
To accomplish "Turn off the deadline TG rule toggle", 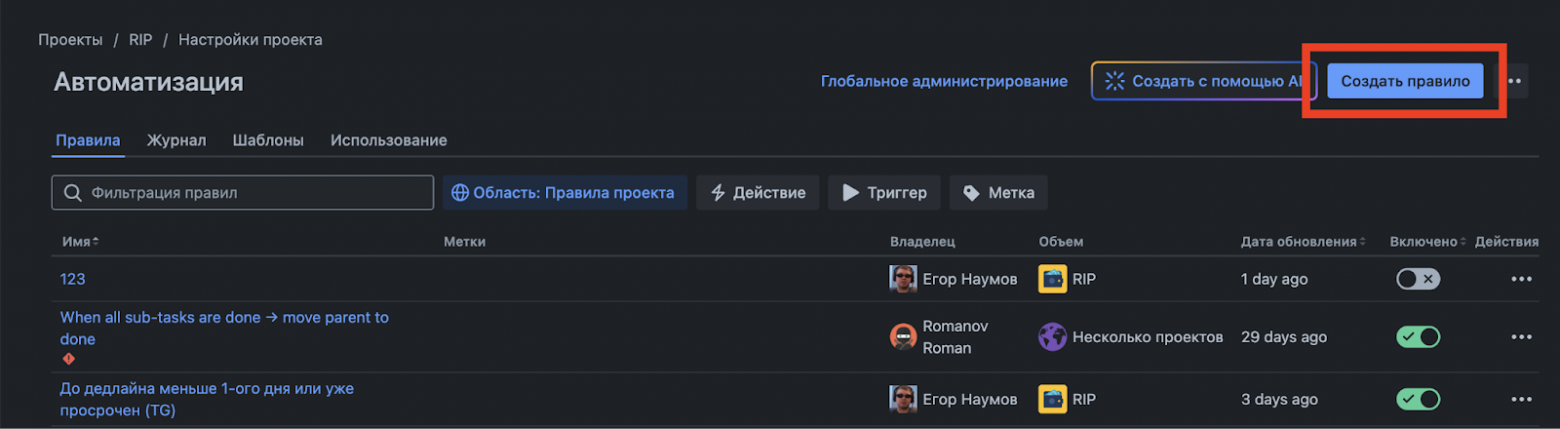I will 1418,399.
